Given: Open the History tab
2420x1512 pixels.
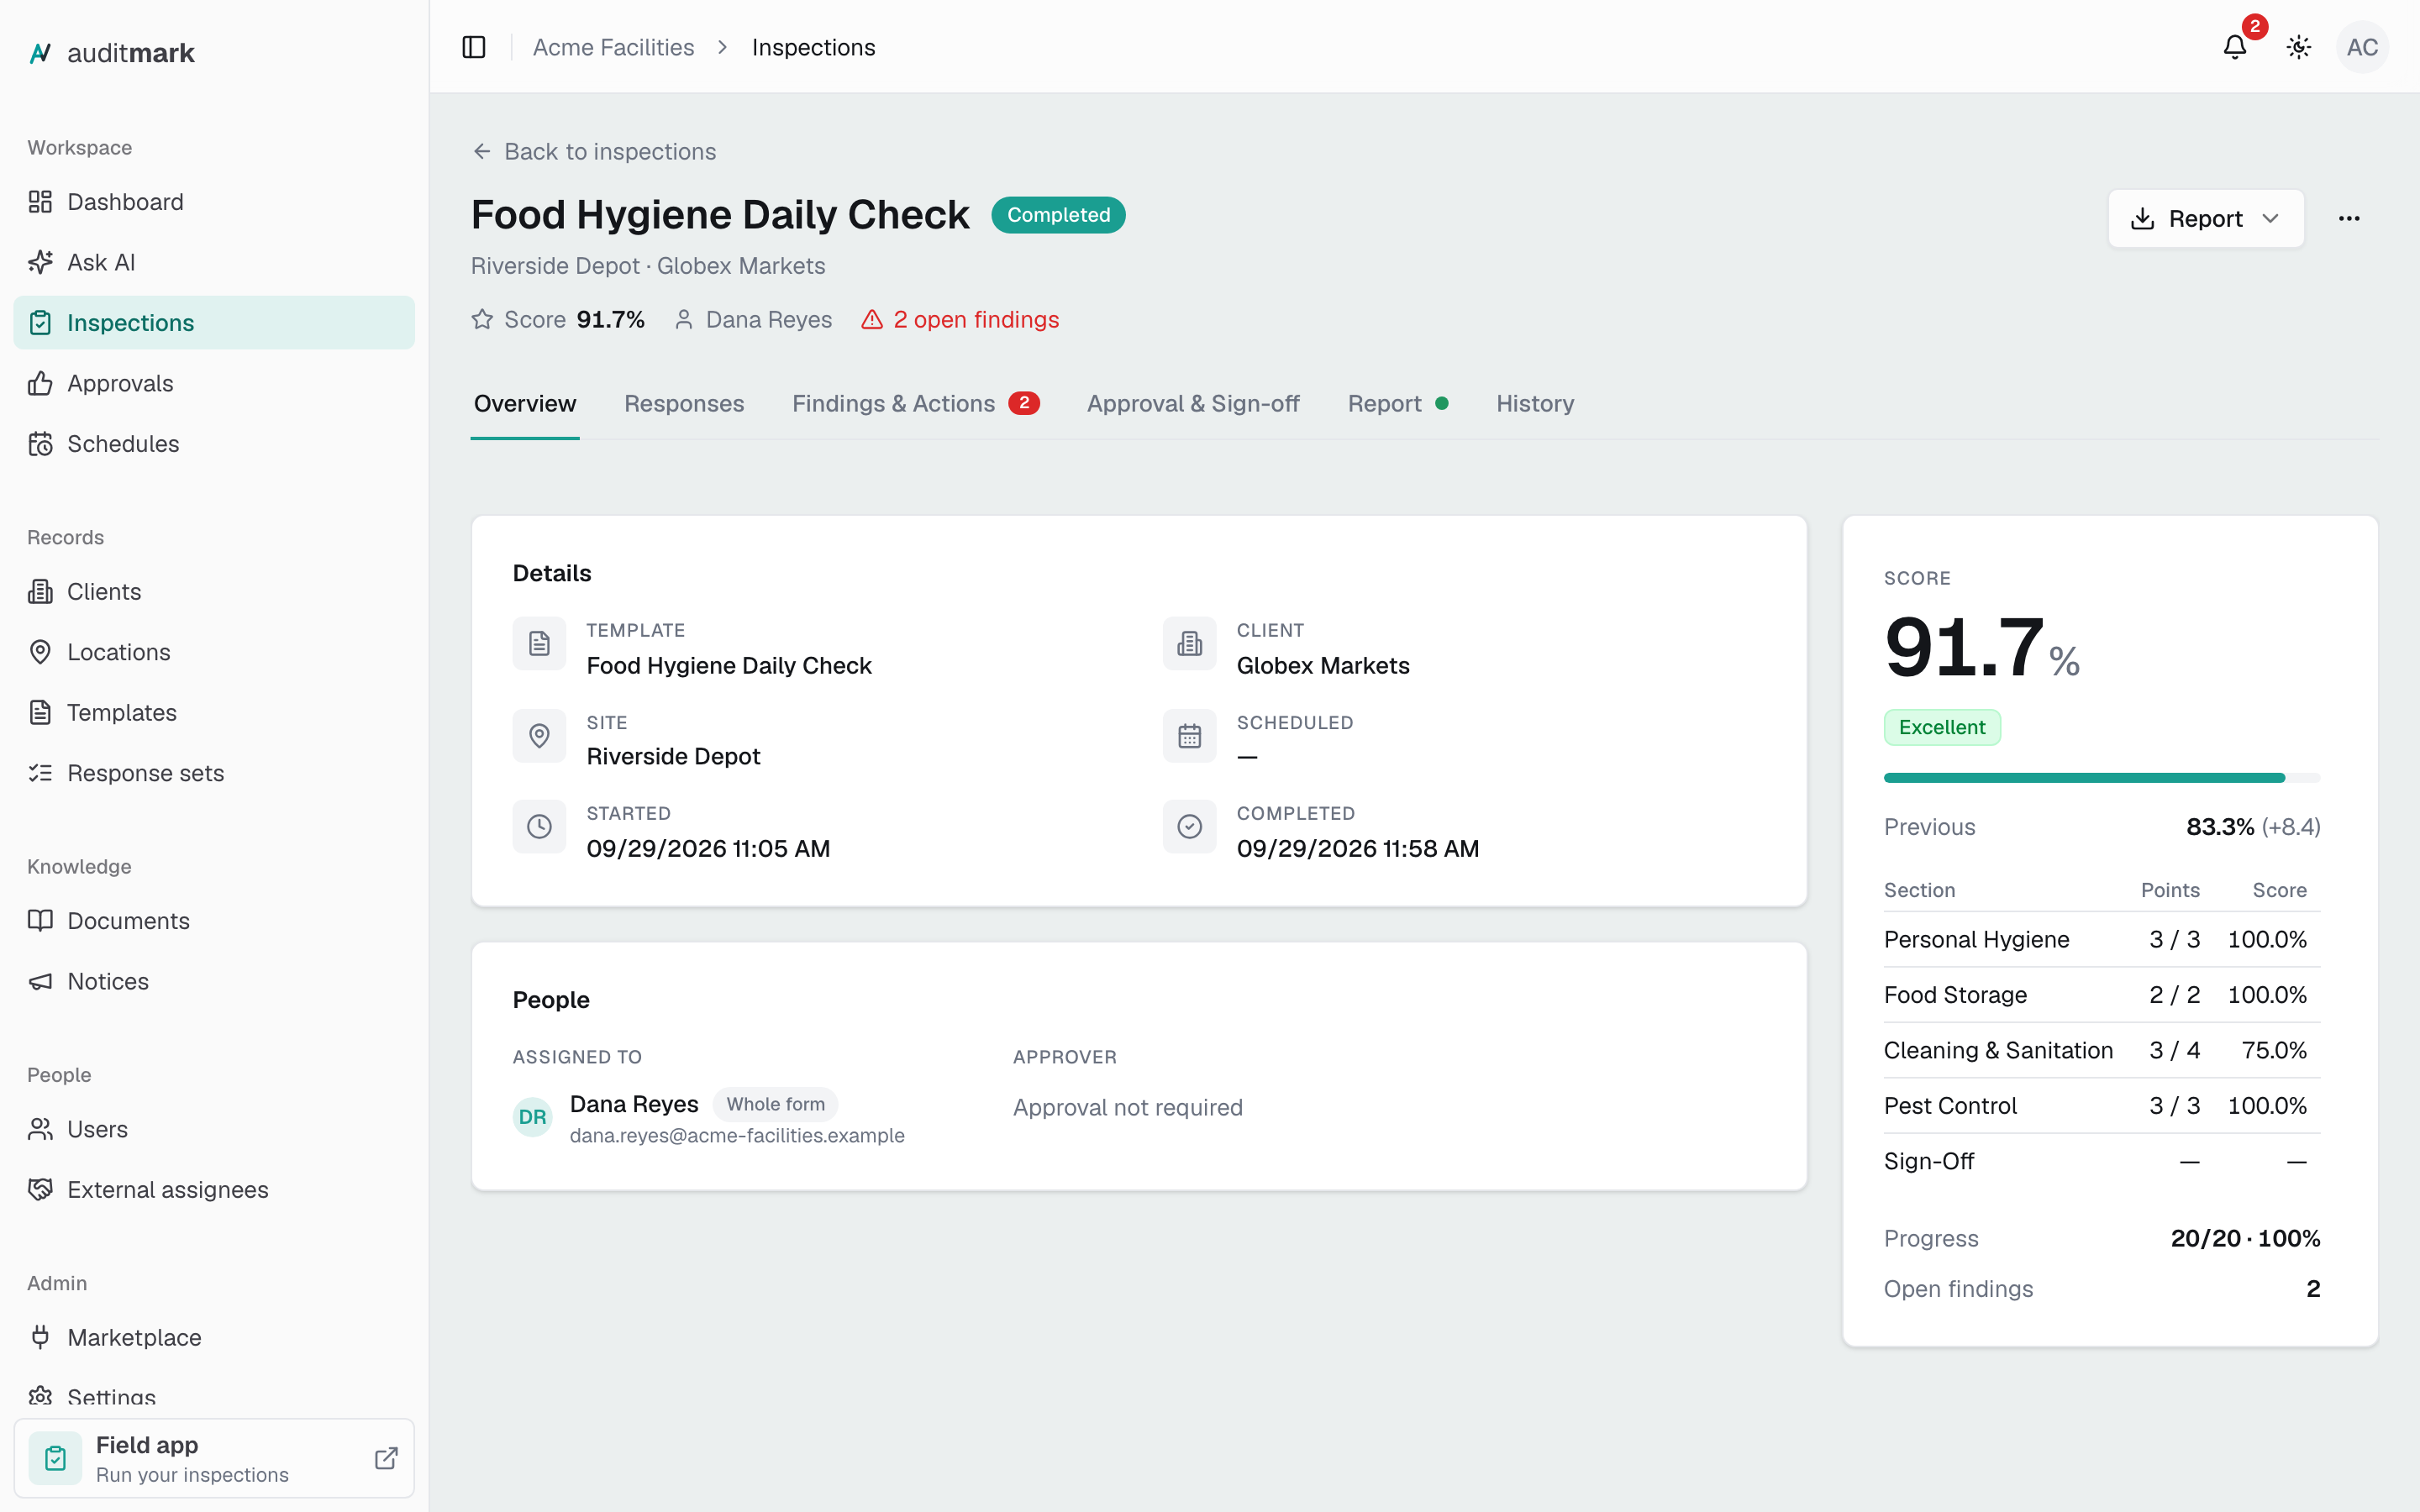Looking at the screenshot, I should tap(1535, 403).
